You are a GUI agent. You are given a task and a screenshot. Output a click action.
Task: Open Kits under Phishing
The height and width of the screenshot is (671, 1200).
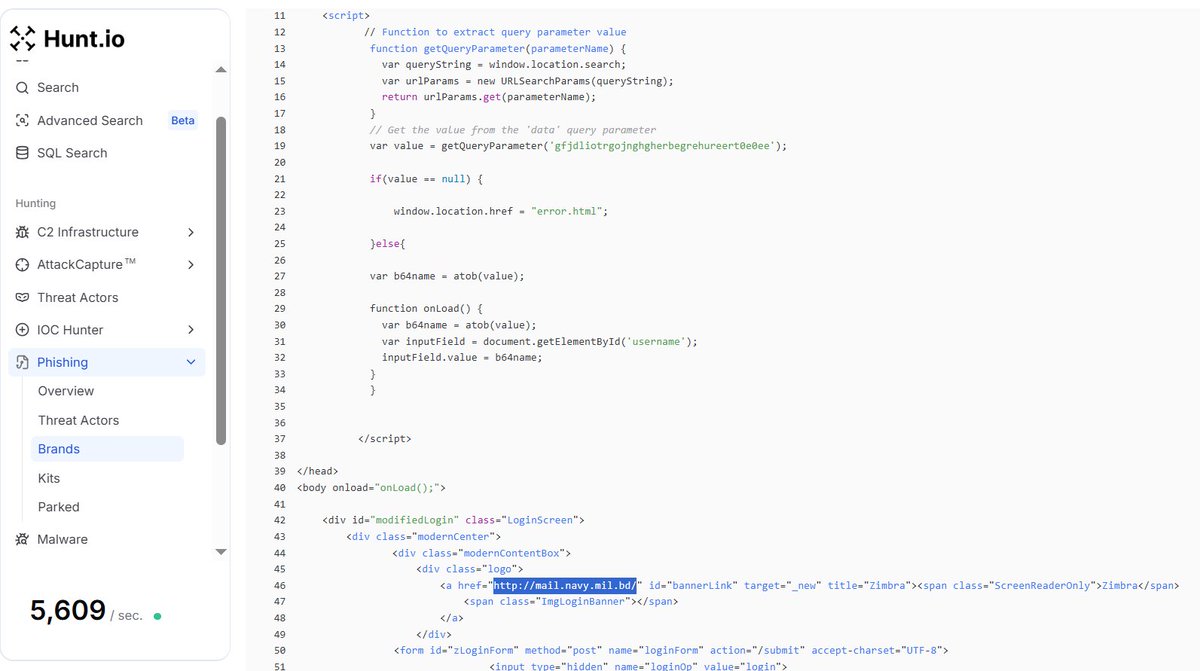coord(49,478)
